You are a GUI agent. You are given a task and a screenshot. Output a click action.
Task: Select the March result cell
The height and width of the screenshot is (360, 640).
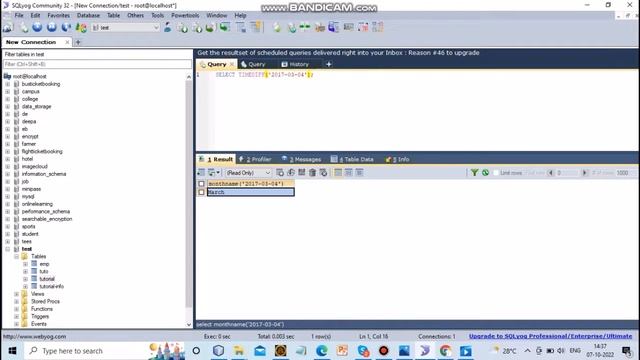(x=251, y=192)
